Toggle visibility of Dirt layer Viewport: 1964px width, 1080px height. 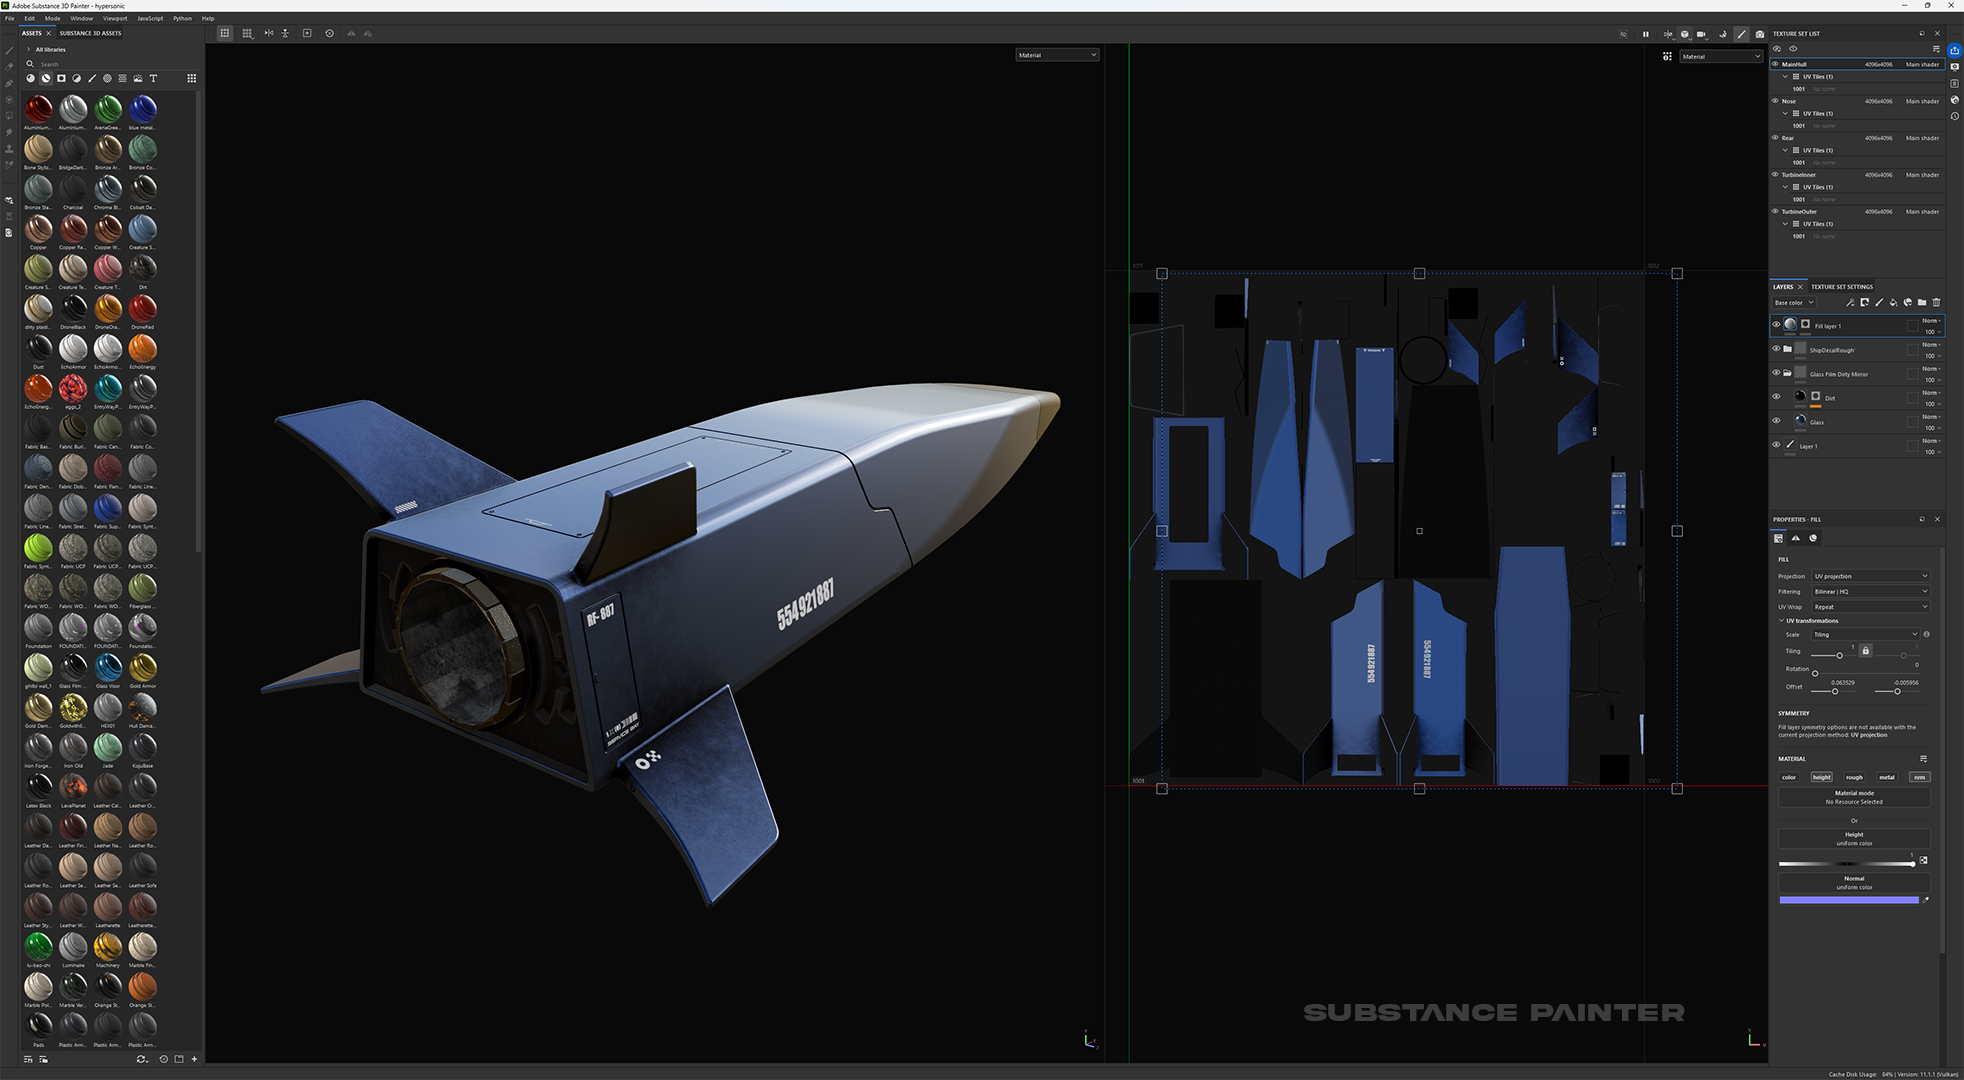point(1776,397)
